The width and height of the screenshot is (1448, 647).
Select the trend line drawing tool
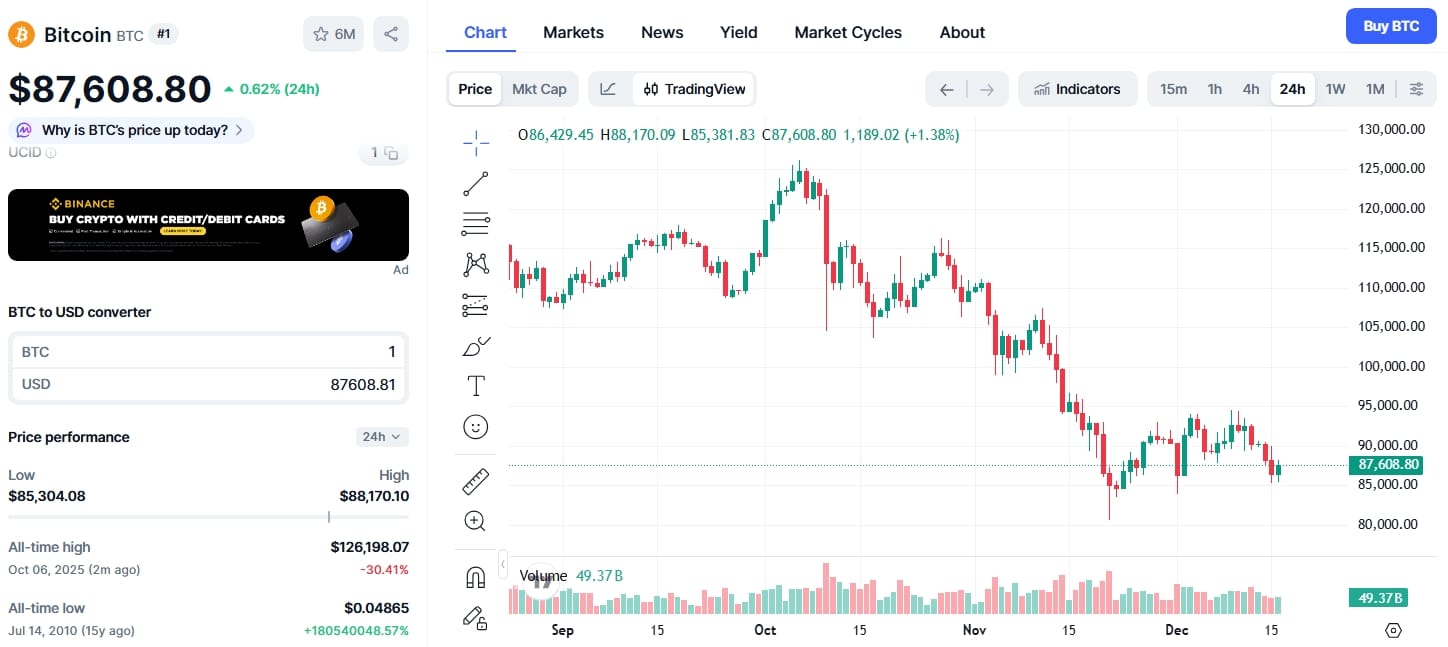[476, 183]
